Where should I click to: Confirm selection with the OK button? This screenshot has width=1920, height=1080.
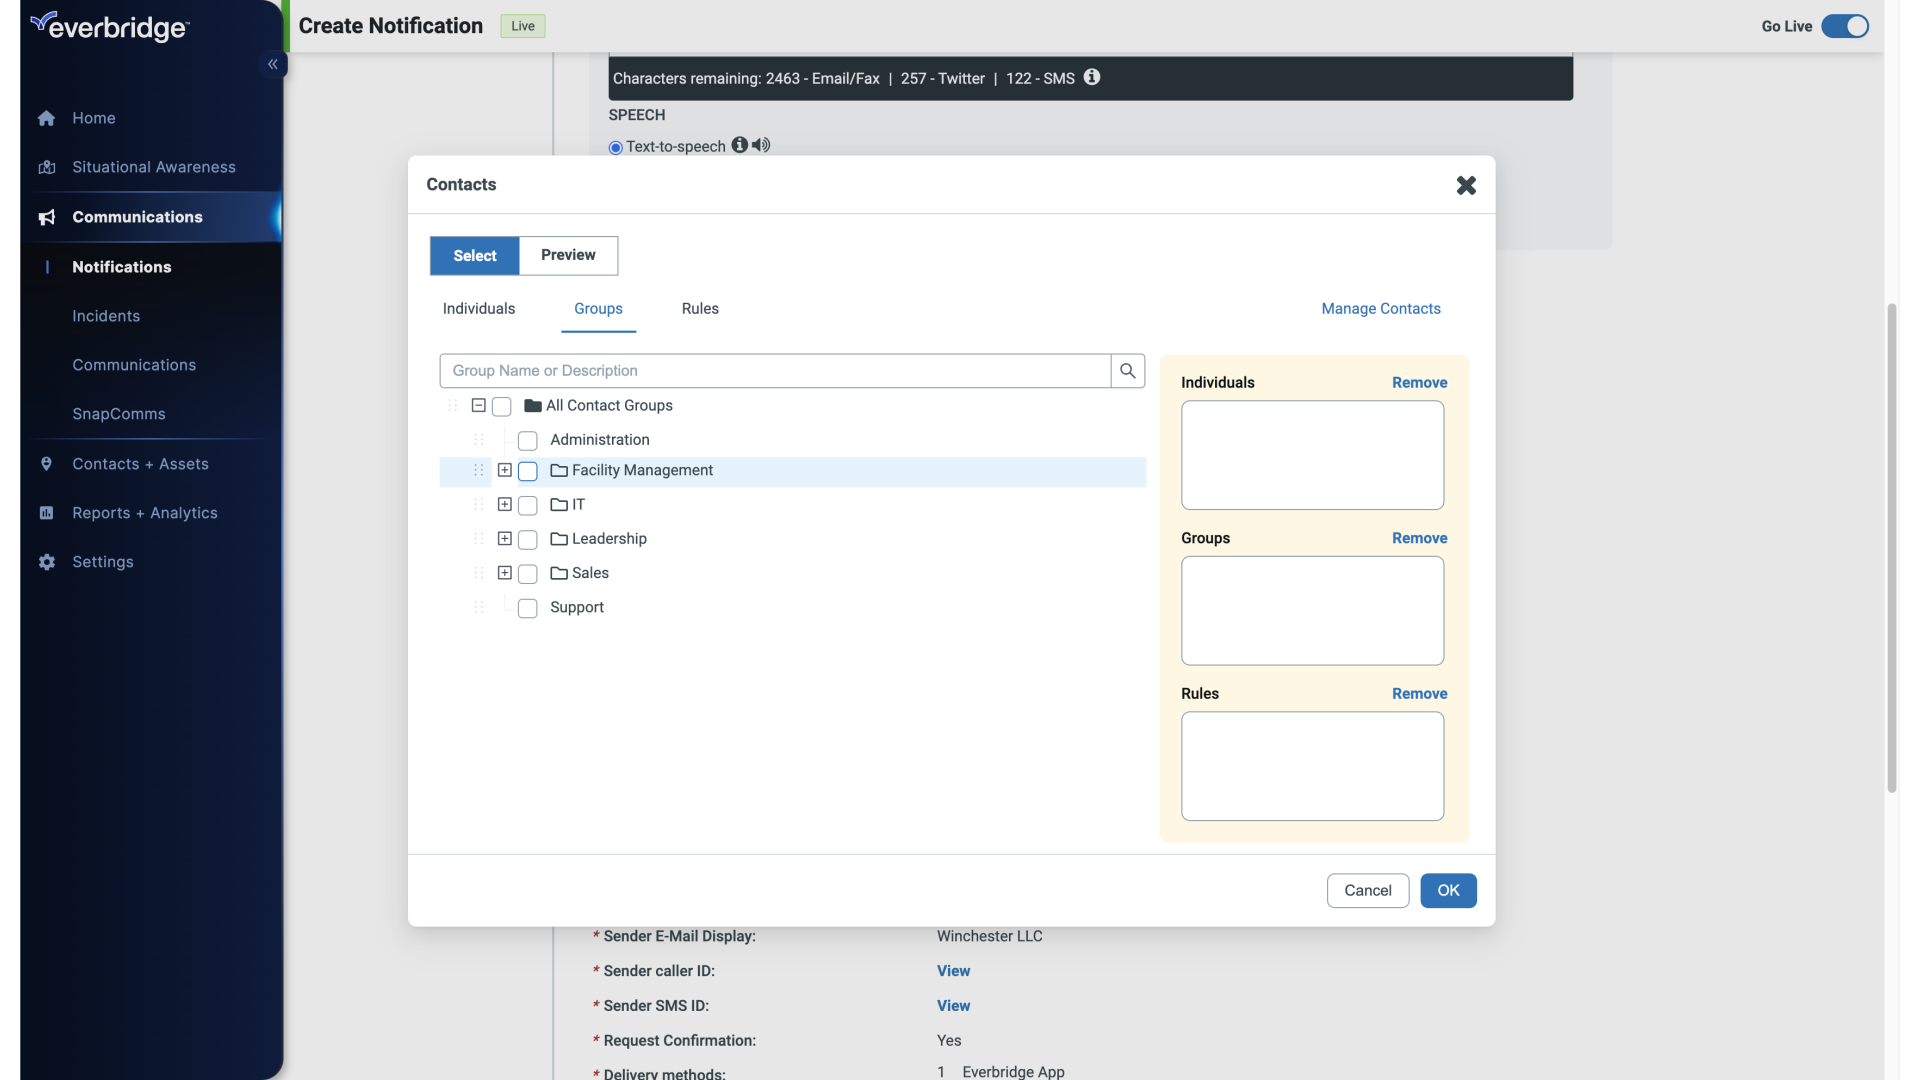1448,890
